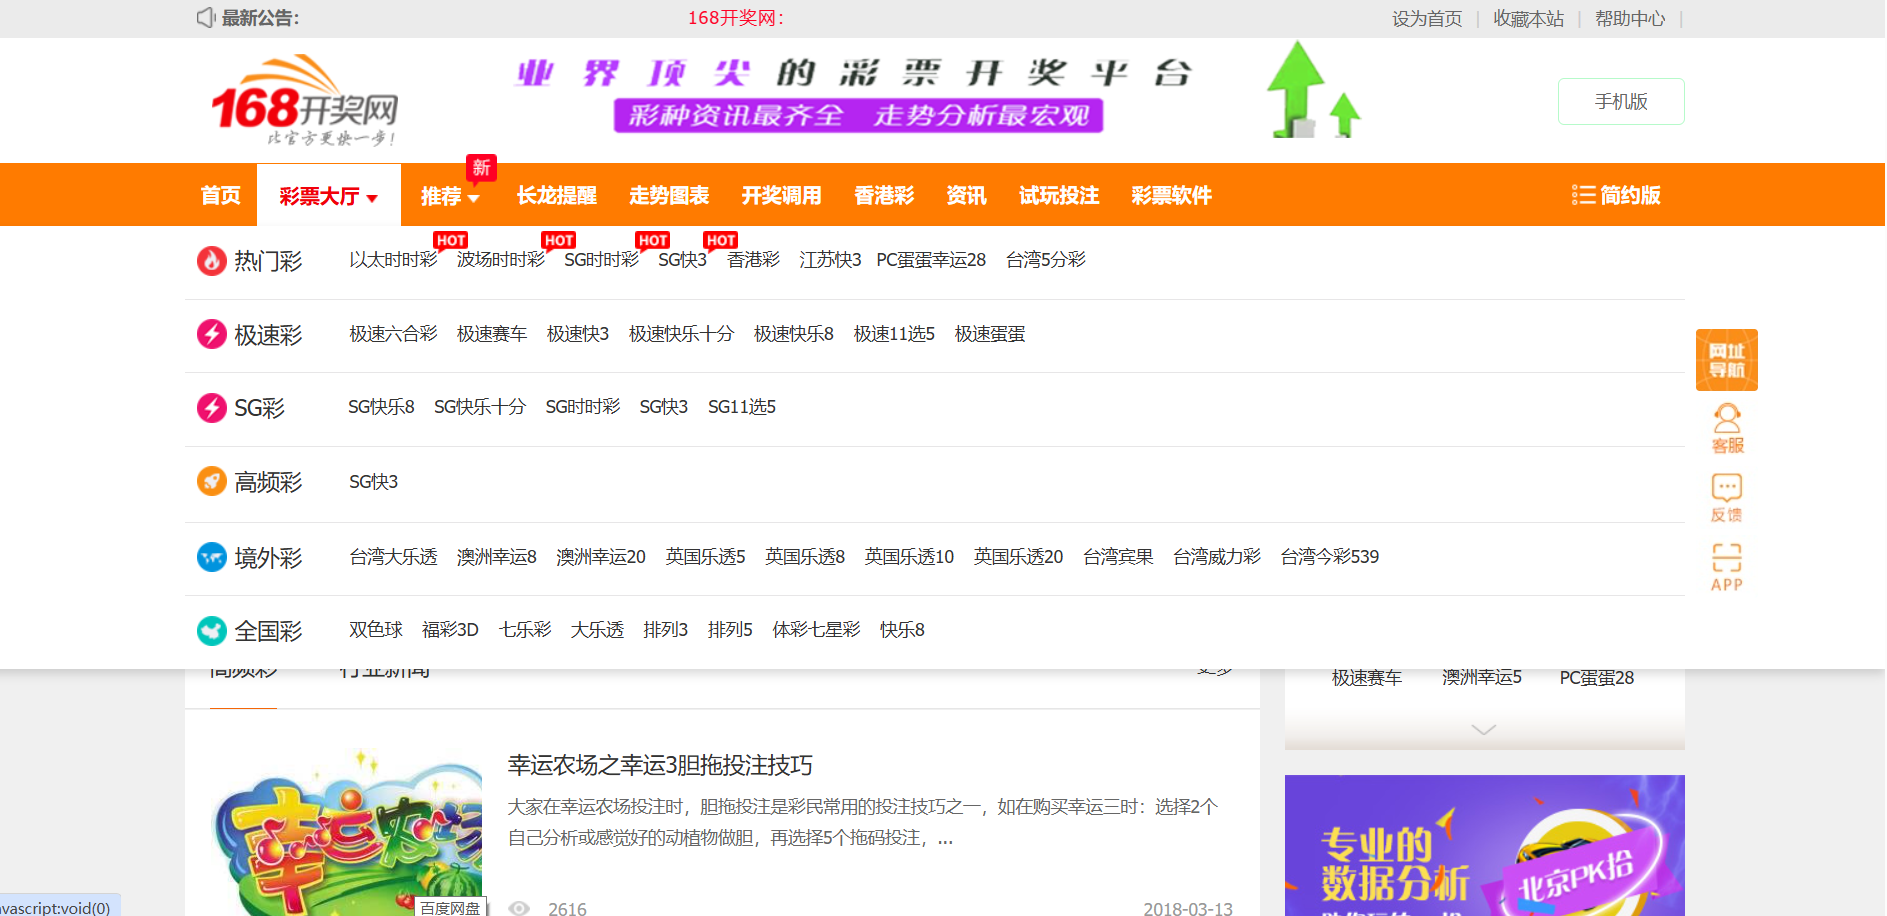This screenshot has height=916, width=1887.
Task: Expand the 推荐 dropdown menu
Action: (x=450, y=196)
